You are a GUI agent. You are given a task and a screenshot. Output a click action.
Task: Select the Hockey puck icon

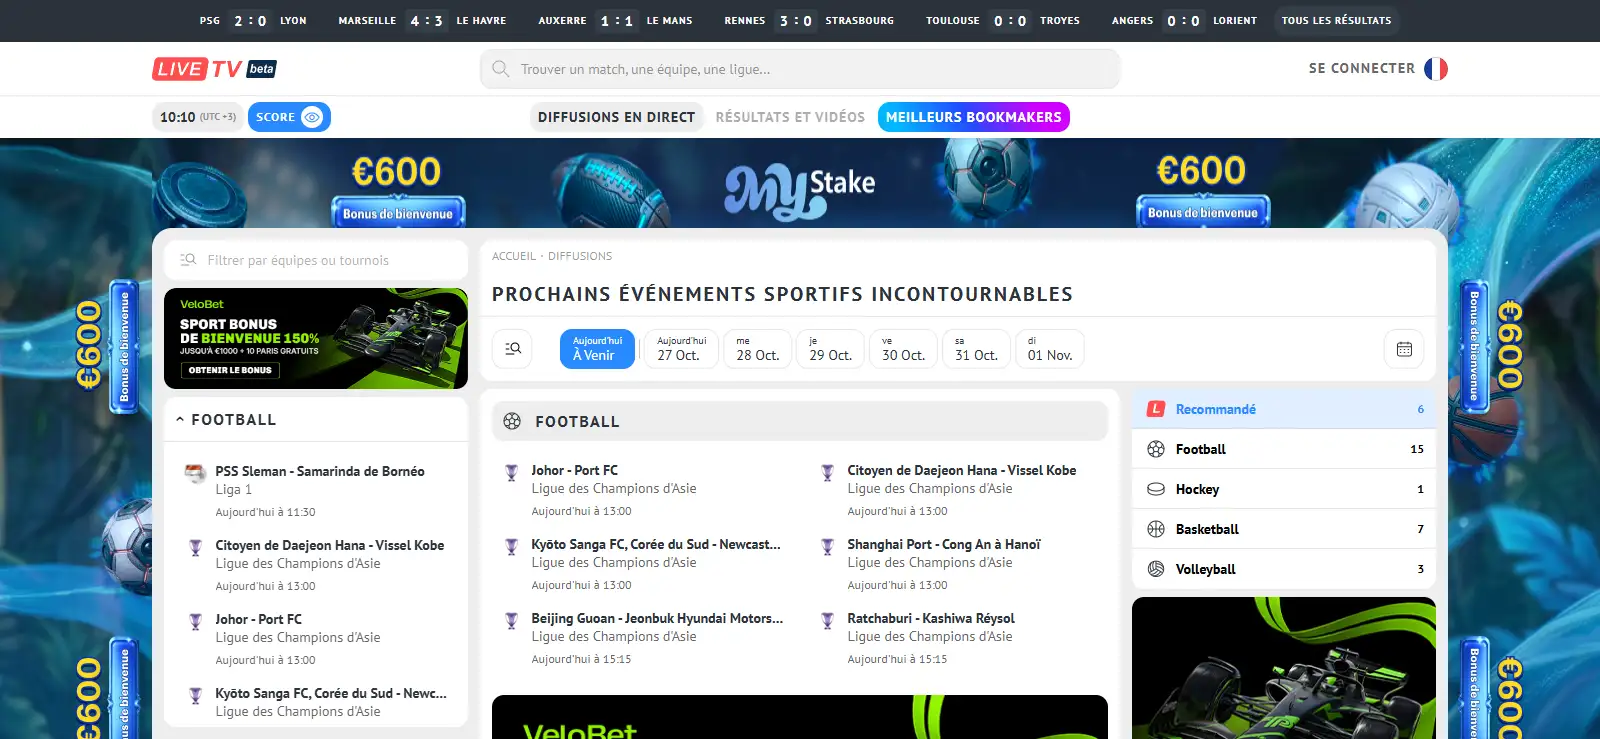(1156, 489)
